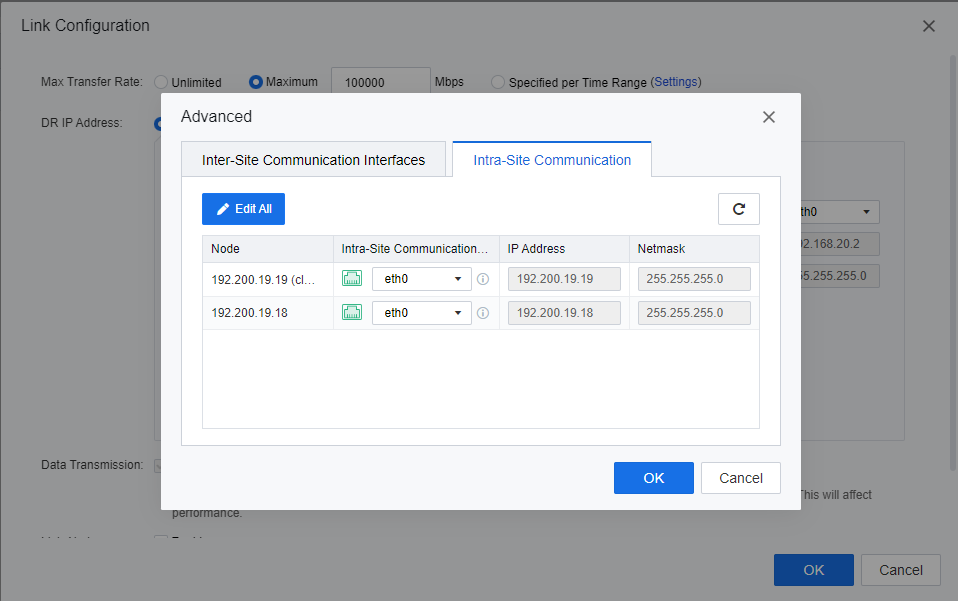
Task: Click the Max Transfer Rate Mbps field
Action: 380,83
